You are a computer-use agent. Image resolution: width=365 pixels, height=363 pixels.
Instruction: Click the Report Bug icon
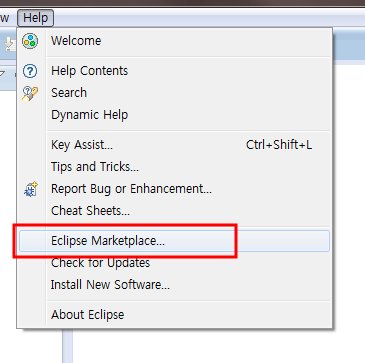tap(31, 189)
